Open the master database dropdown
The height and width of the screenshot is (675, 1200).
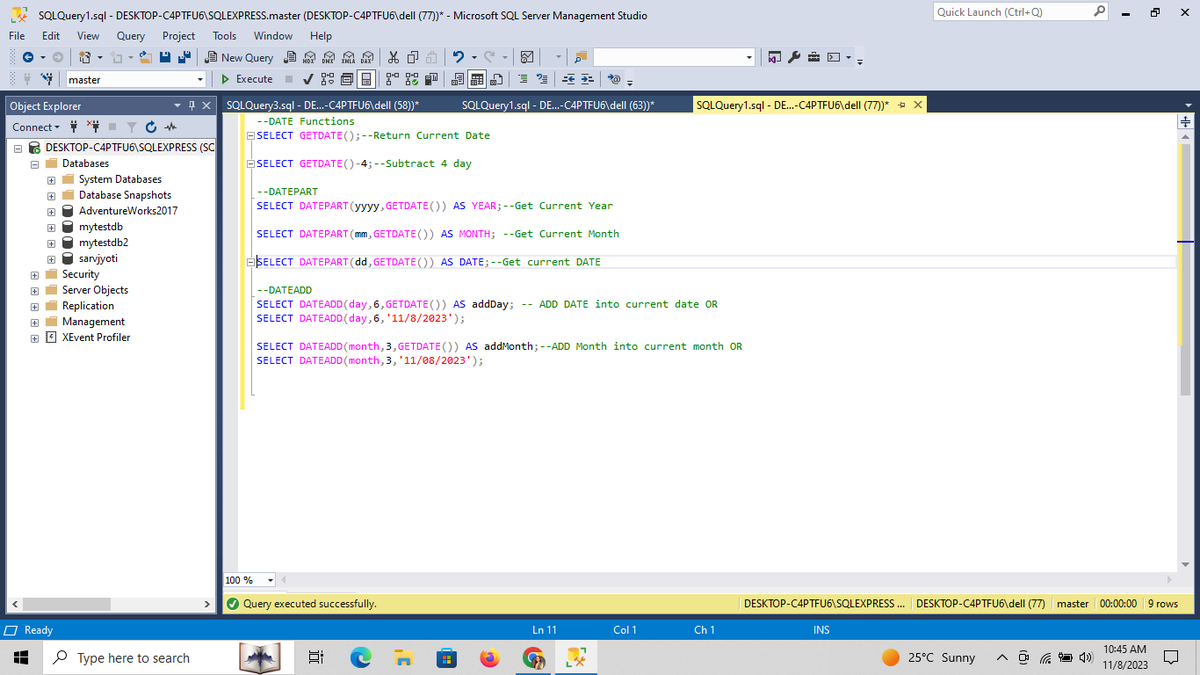pyautogui.click(x=200, y=79)
